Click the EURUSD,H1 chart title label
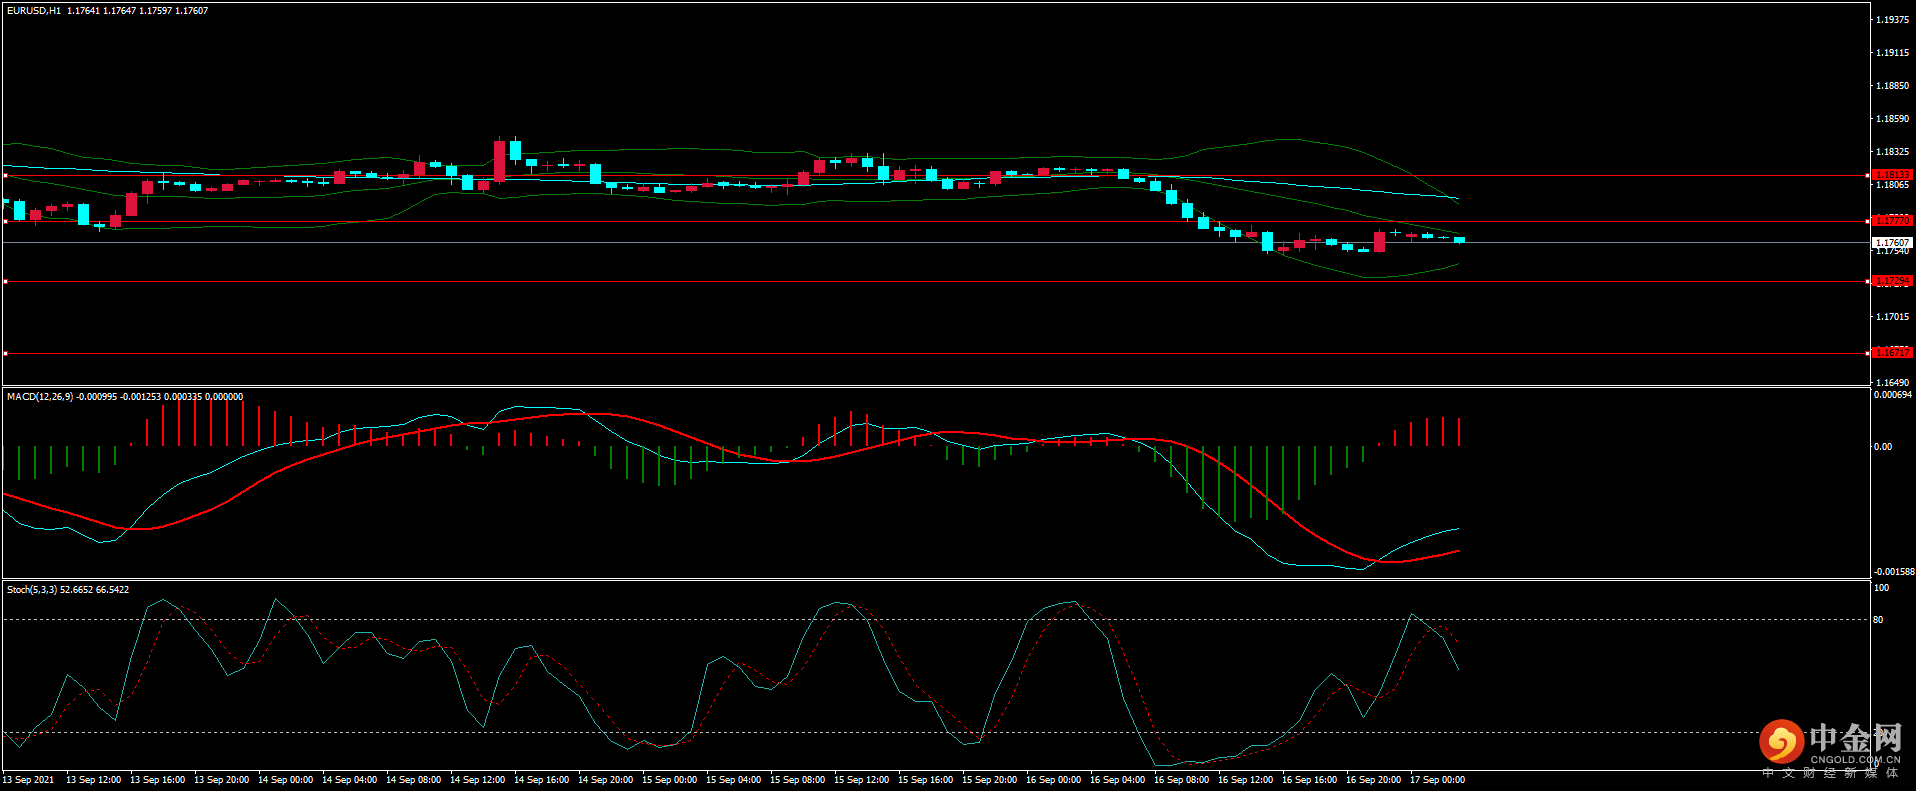 coord(34,11)
